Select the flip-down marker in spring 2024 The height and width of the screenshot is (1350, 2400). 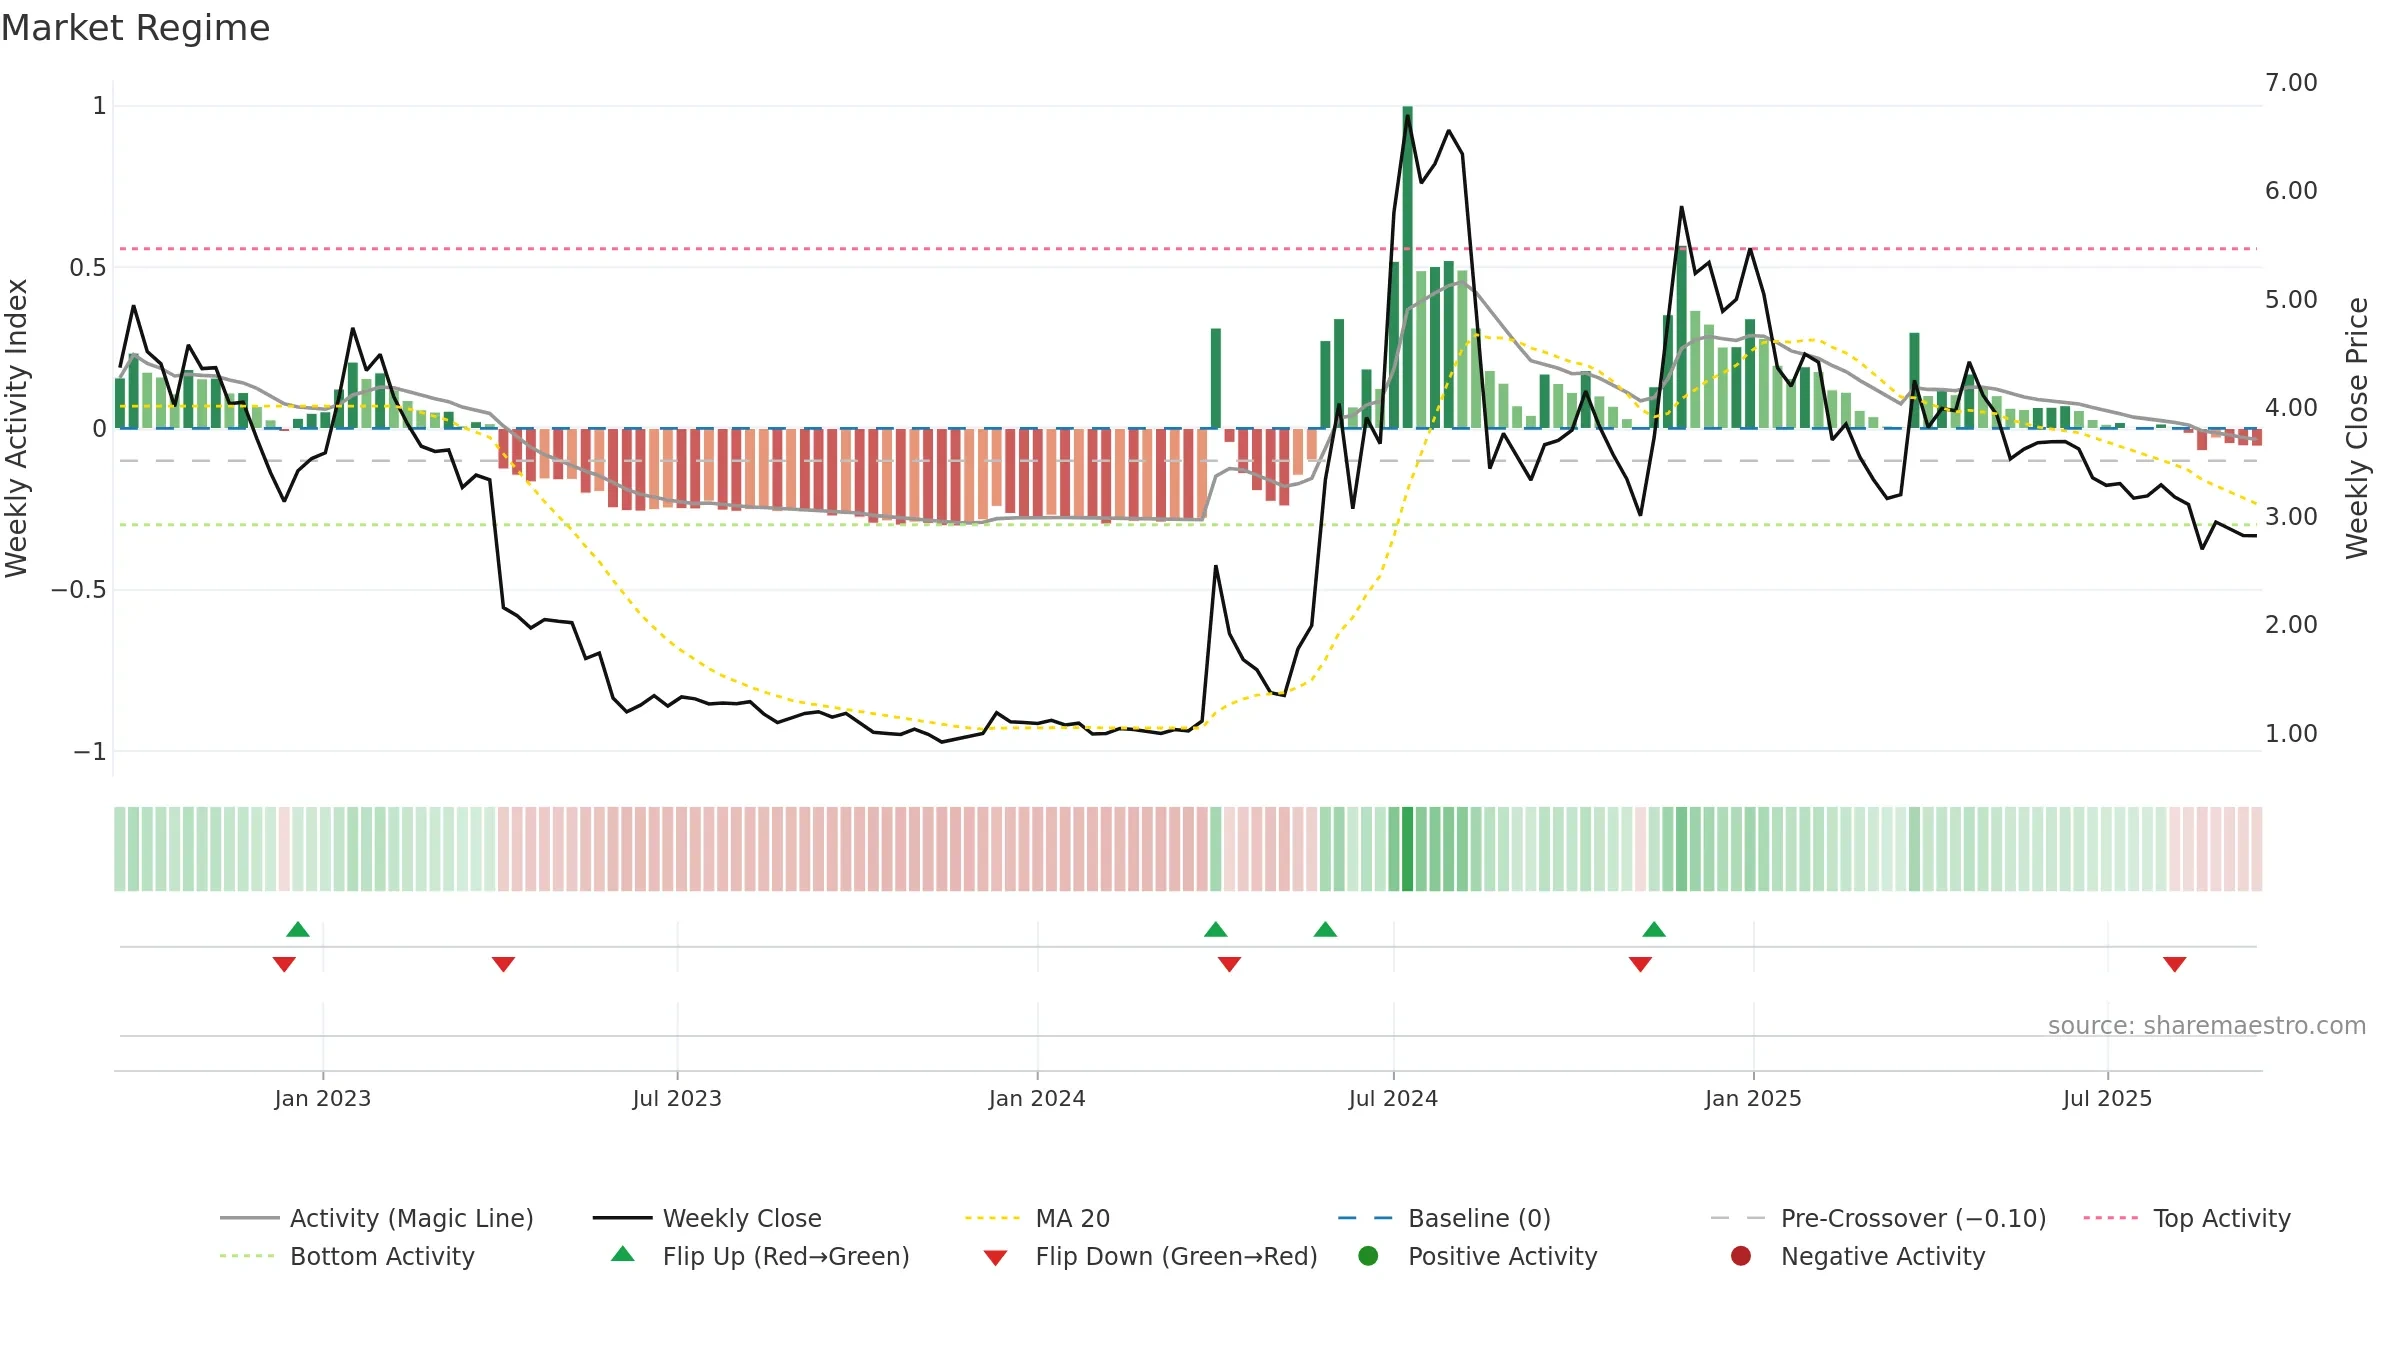tap(1229, 964)
